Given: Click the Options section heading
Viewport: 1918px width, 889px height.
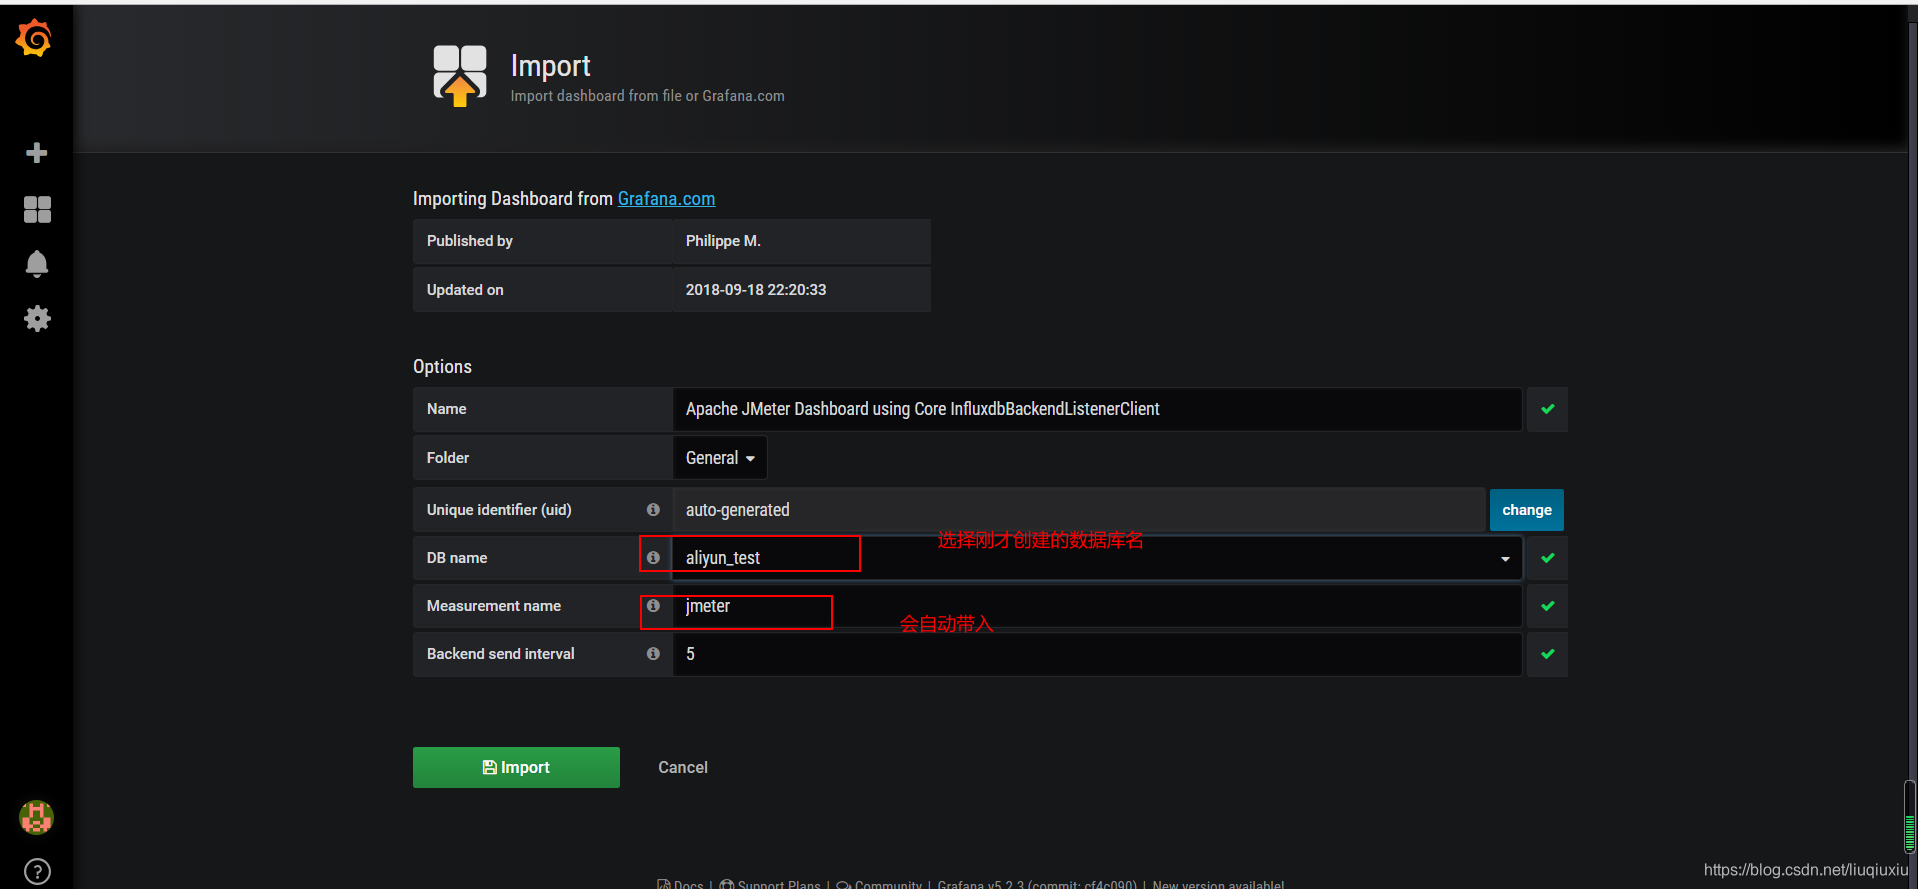Looking at the screenshot, I should point(442,367).
